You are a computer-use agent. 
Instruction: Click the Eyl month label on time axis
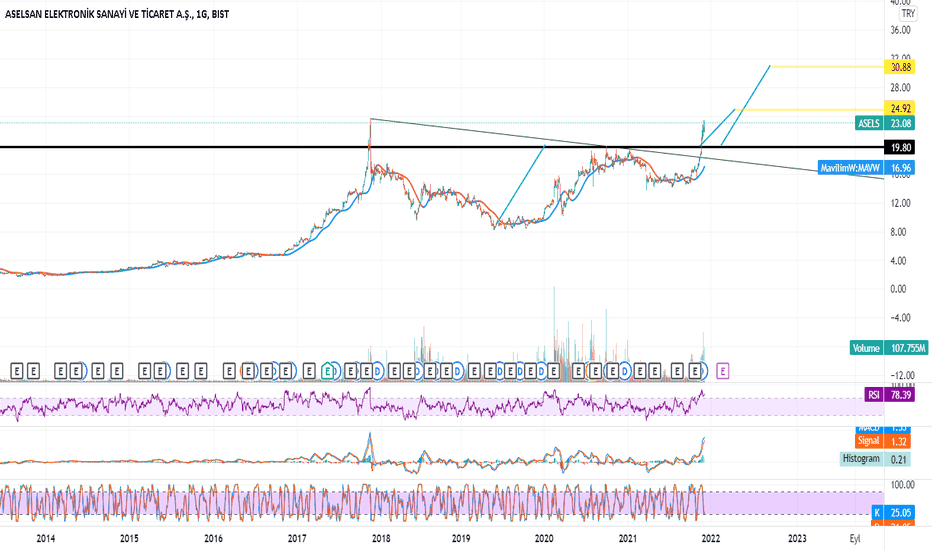pyautogui.click(x=855, y=539)
